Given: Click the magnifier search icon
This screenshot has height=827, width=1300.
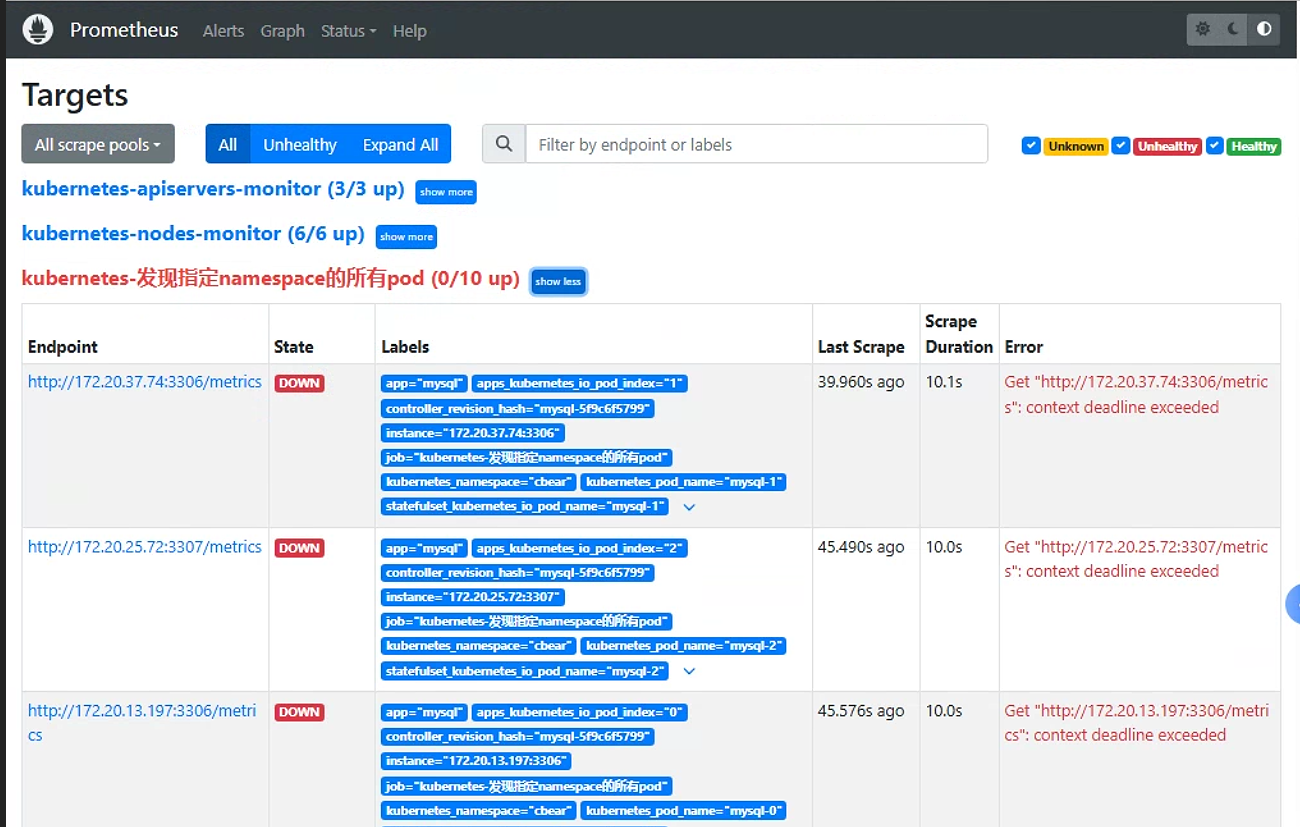Looking at the screenshot, I should pyautogui.click(x=504, y=144).
